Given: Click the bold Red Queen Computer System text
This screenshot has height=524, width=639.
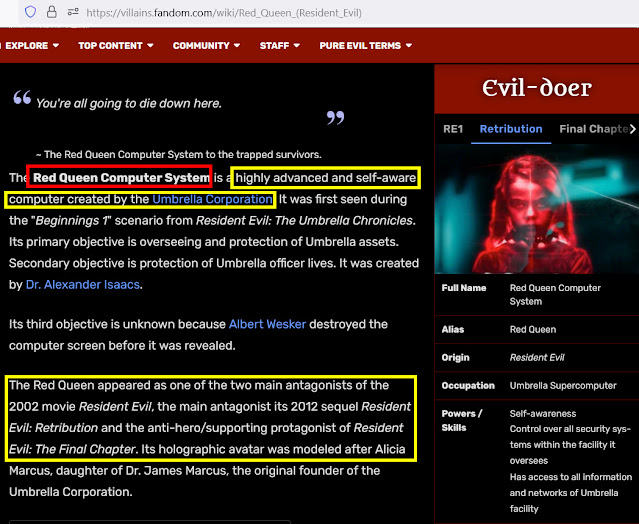Looking at the screenshot, I should click(x=121, y=178).
